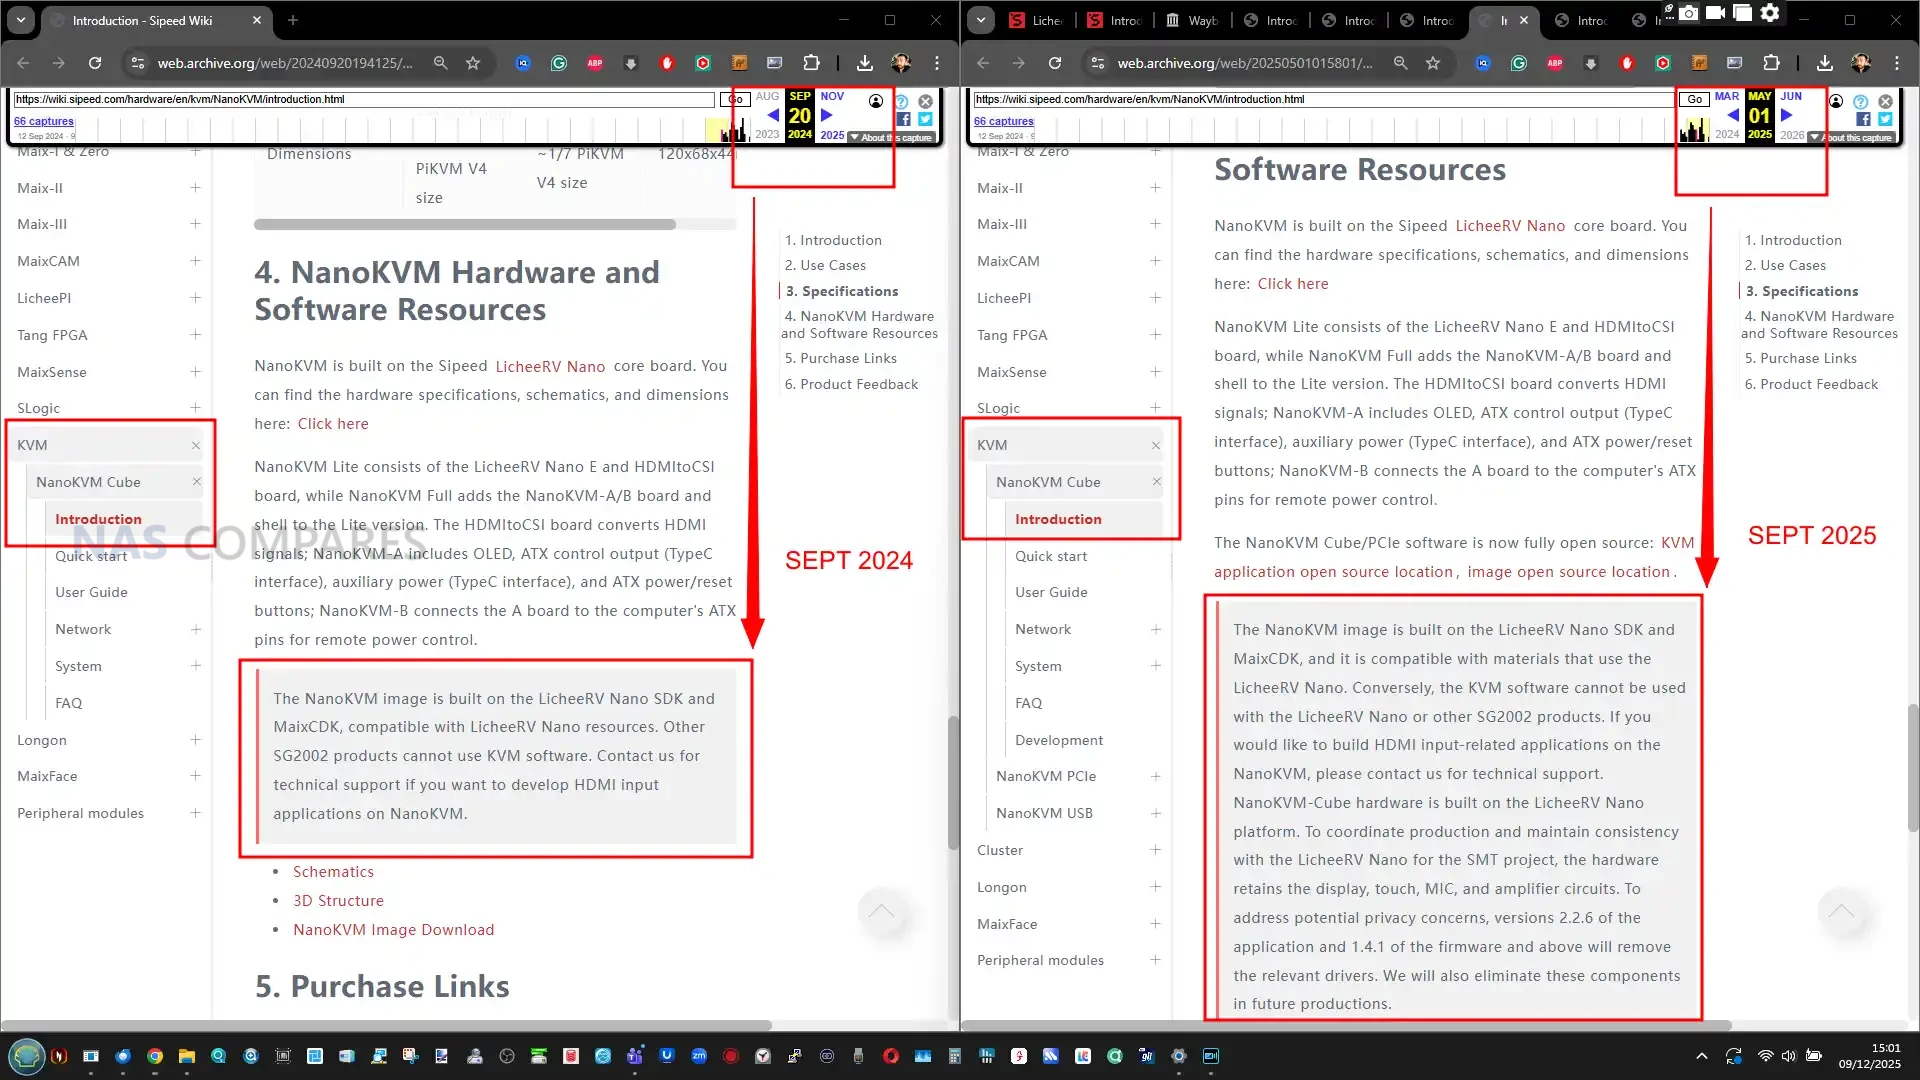Open Wayback help icon in left window
The image size is (1920, 1080).
[901, 101]
